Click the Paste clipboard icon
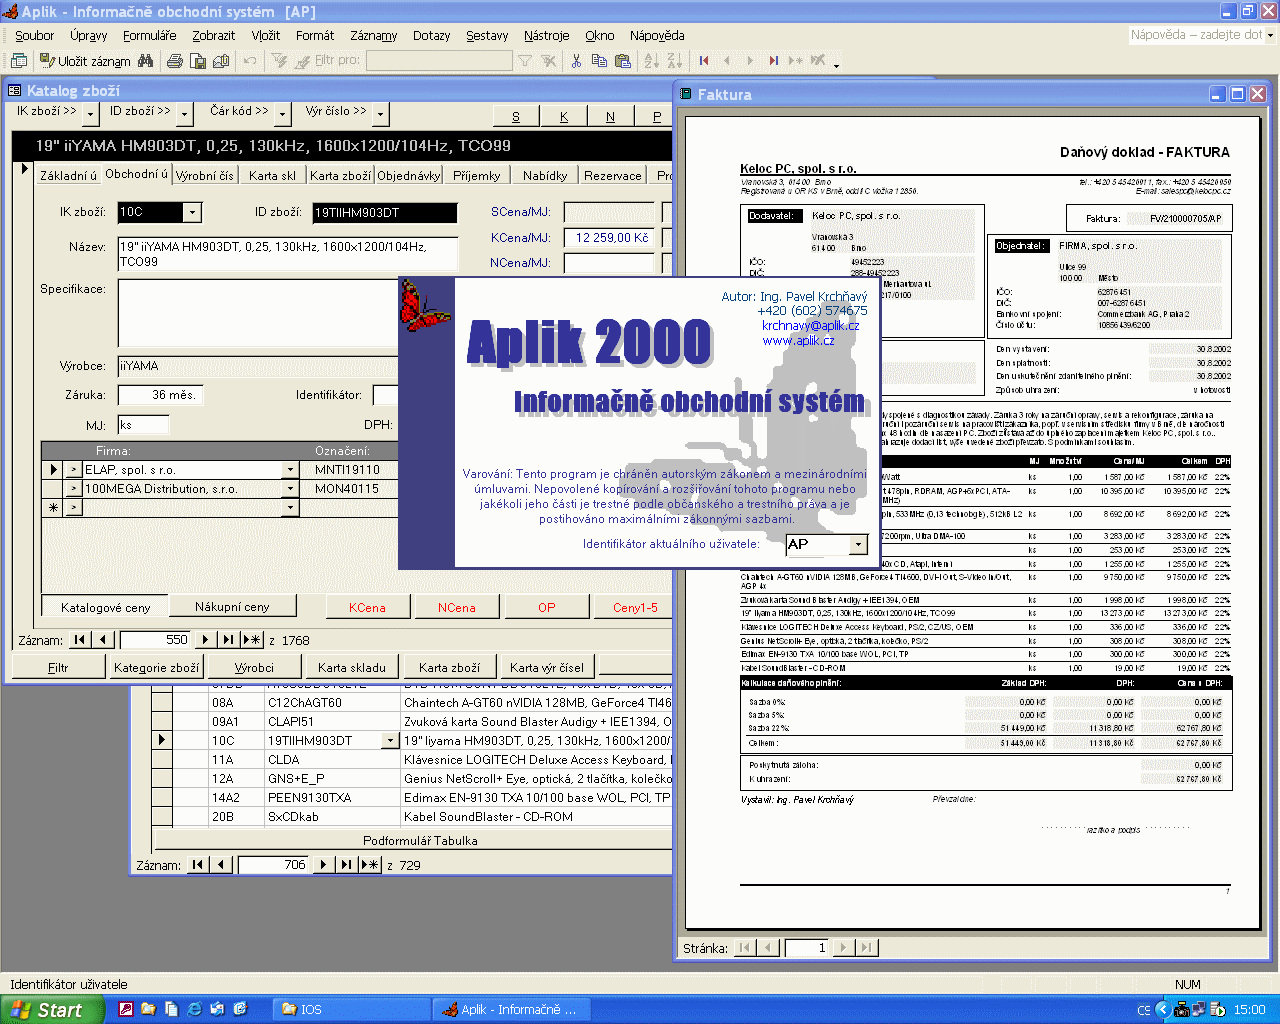 (623, 61)
